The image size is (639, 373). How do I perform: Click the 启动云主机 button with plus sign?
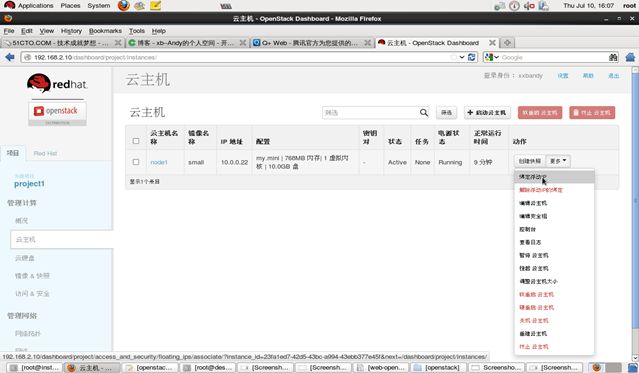tap(487, 113)
